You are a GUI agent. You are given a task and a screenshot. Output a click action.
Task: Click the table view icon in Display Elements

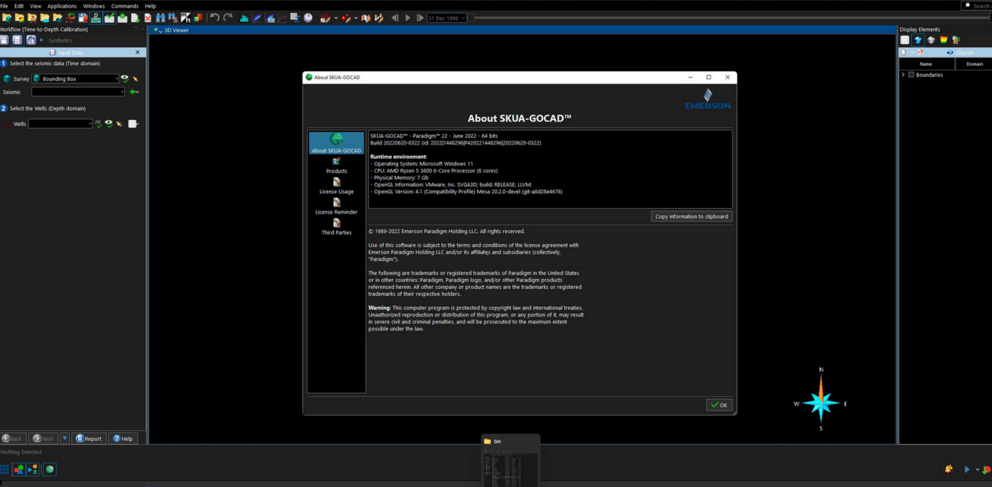point(905,40)
